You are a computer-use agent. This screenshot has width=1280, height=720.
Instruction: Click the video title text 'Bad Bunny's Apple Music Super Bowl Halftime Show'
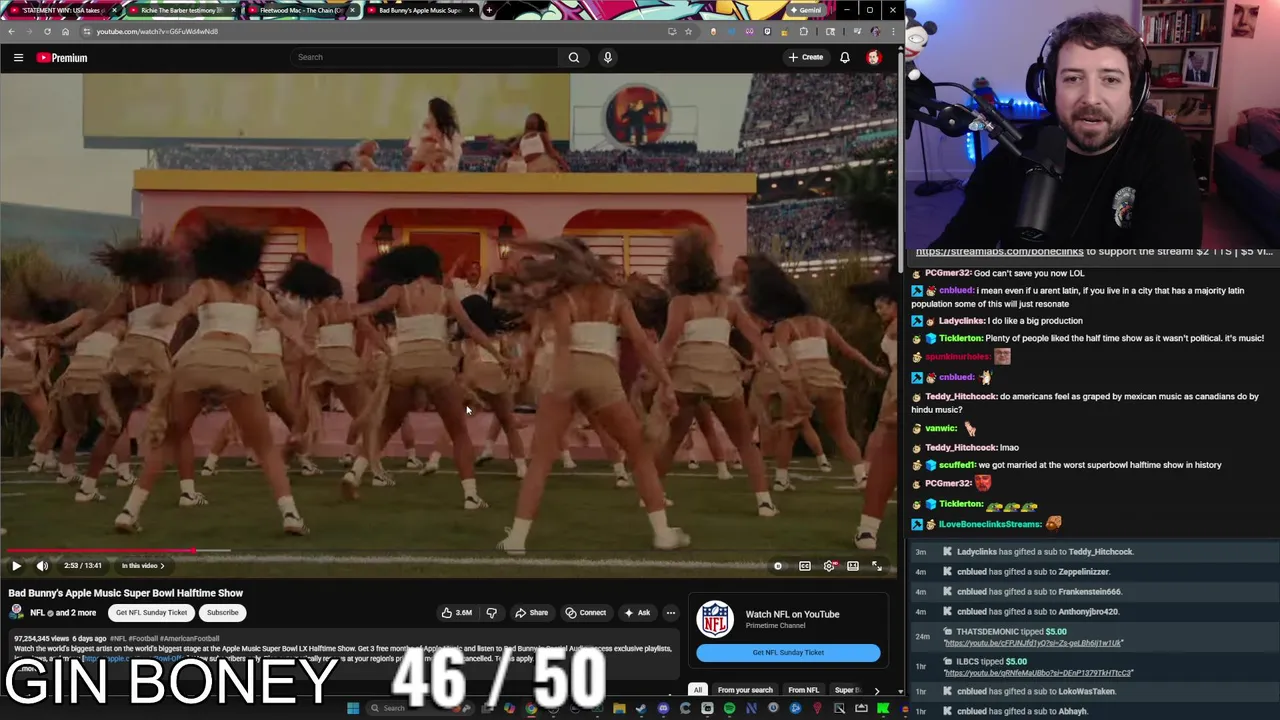pyautogui.click(x=126, y=593)
